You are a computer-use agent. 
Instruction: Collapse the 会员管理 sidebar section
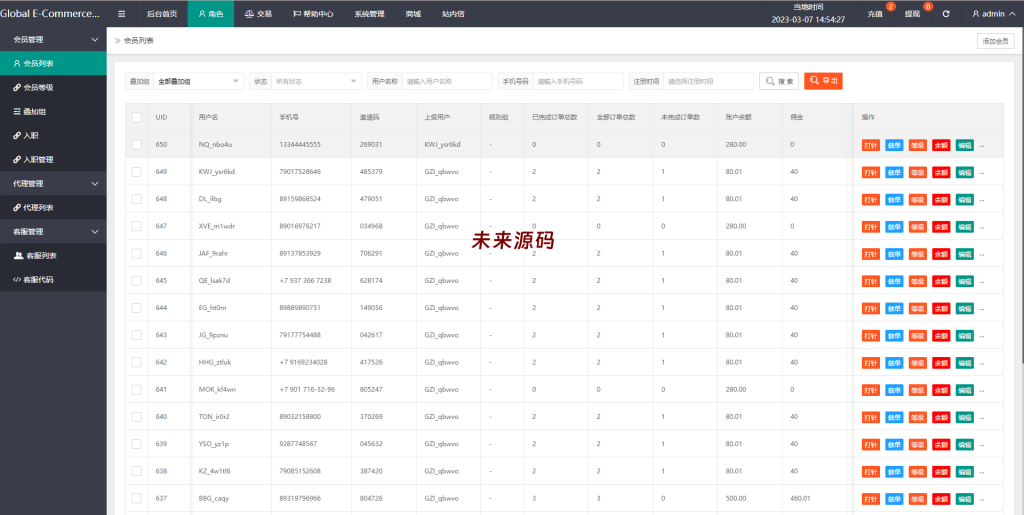click(53, 40)
